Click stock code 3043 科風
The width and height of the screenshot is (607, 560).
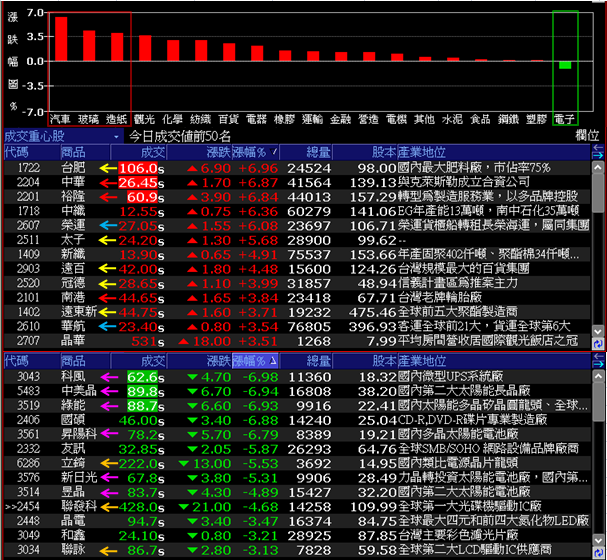28,376
